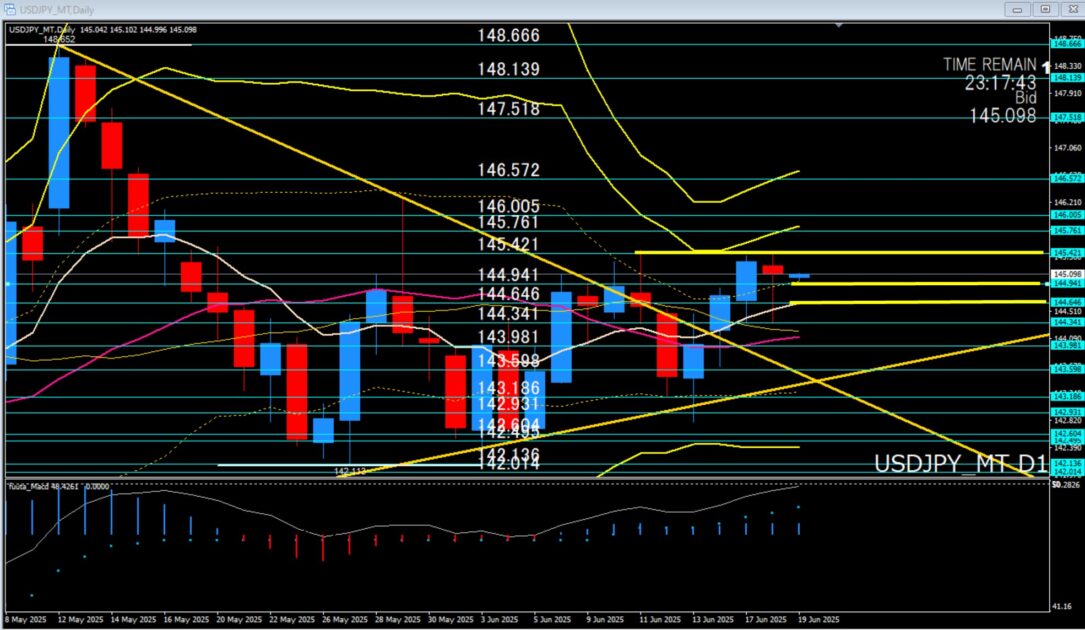The width and height of the screenshot is (1085, 630).
Task: Click the 148.666 cyan price tag on axis
Action: tap(1068, 44)
